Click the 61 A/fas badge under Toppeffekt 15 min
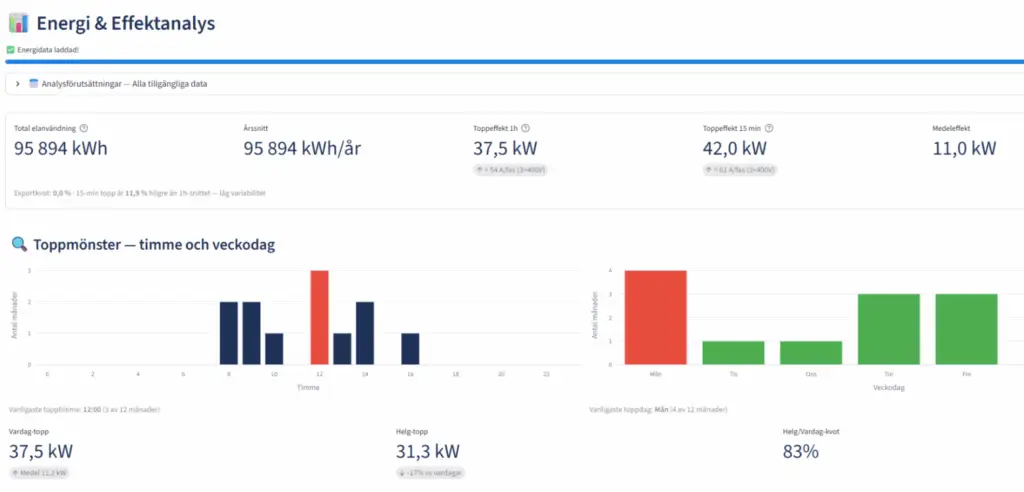The image size is (1024, 492). click(740, 170)
